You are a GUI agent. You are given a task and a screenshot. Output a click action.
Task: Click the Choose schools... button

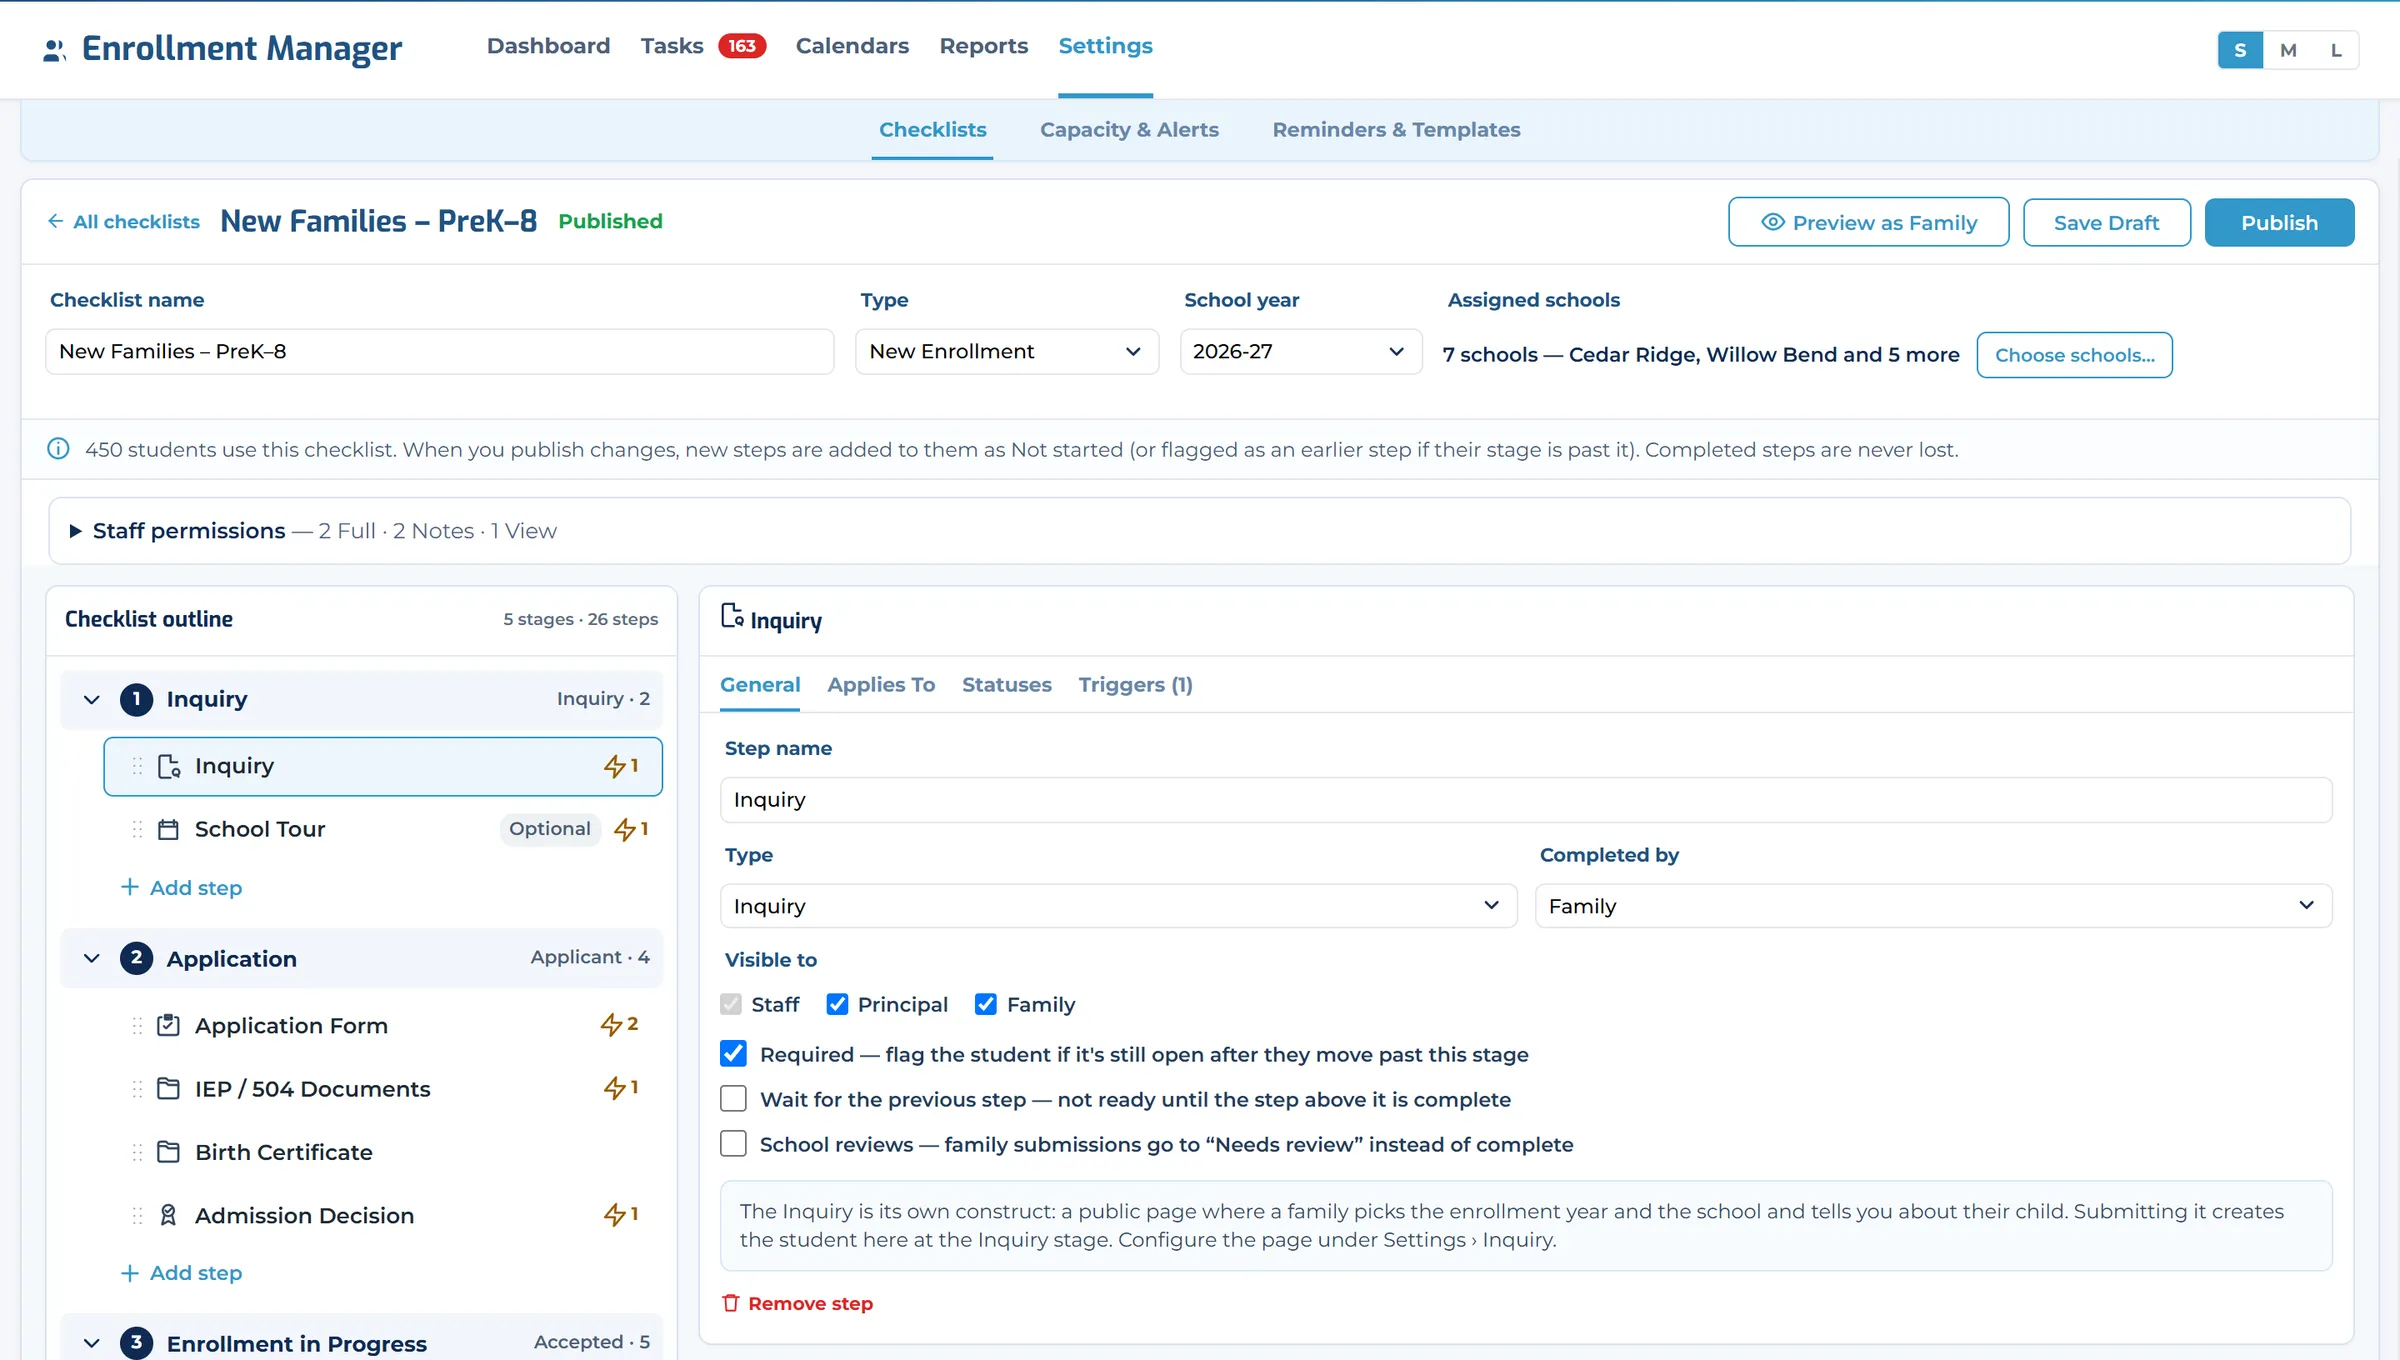[2075, 355]
